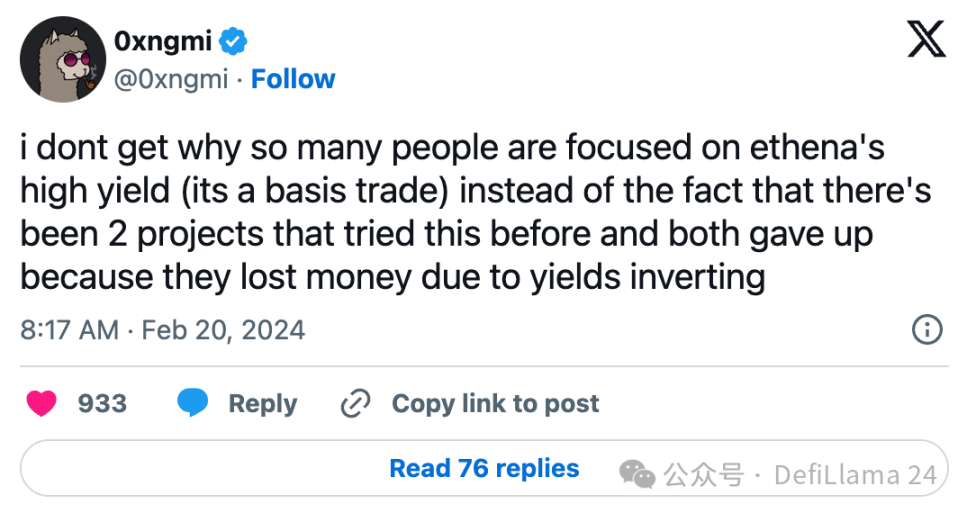
Task: Click the 933 likes count
Action: pos(102,403)
